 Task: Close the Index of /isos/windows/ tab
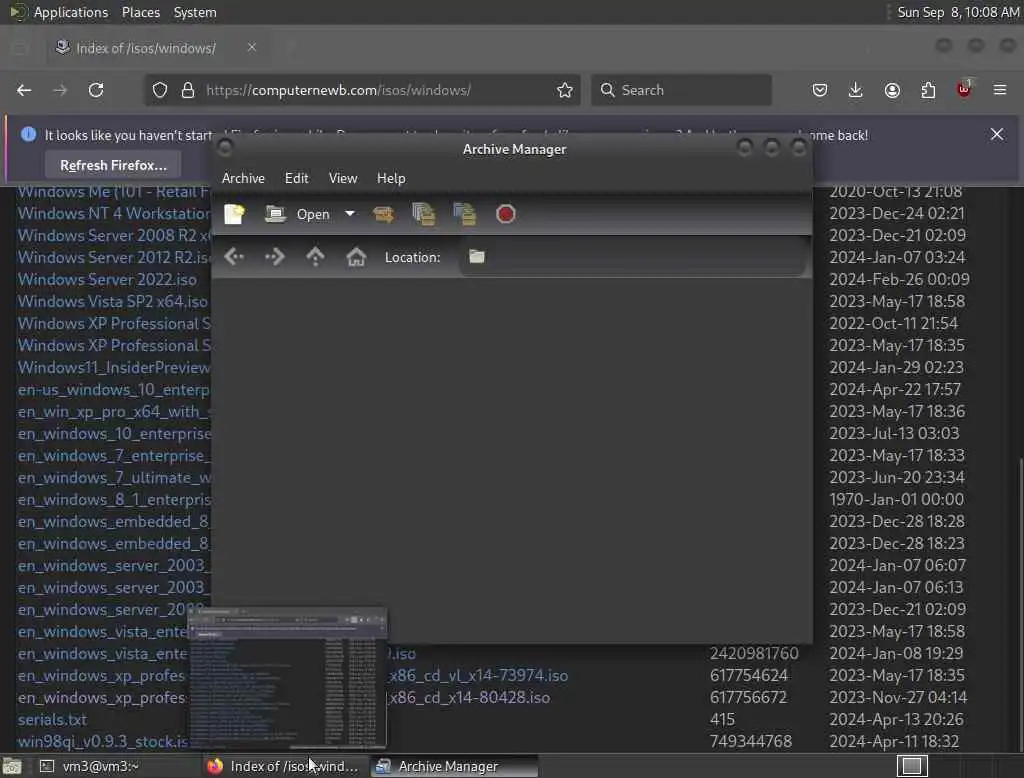[252, 47]
